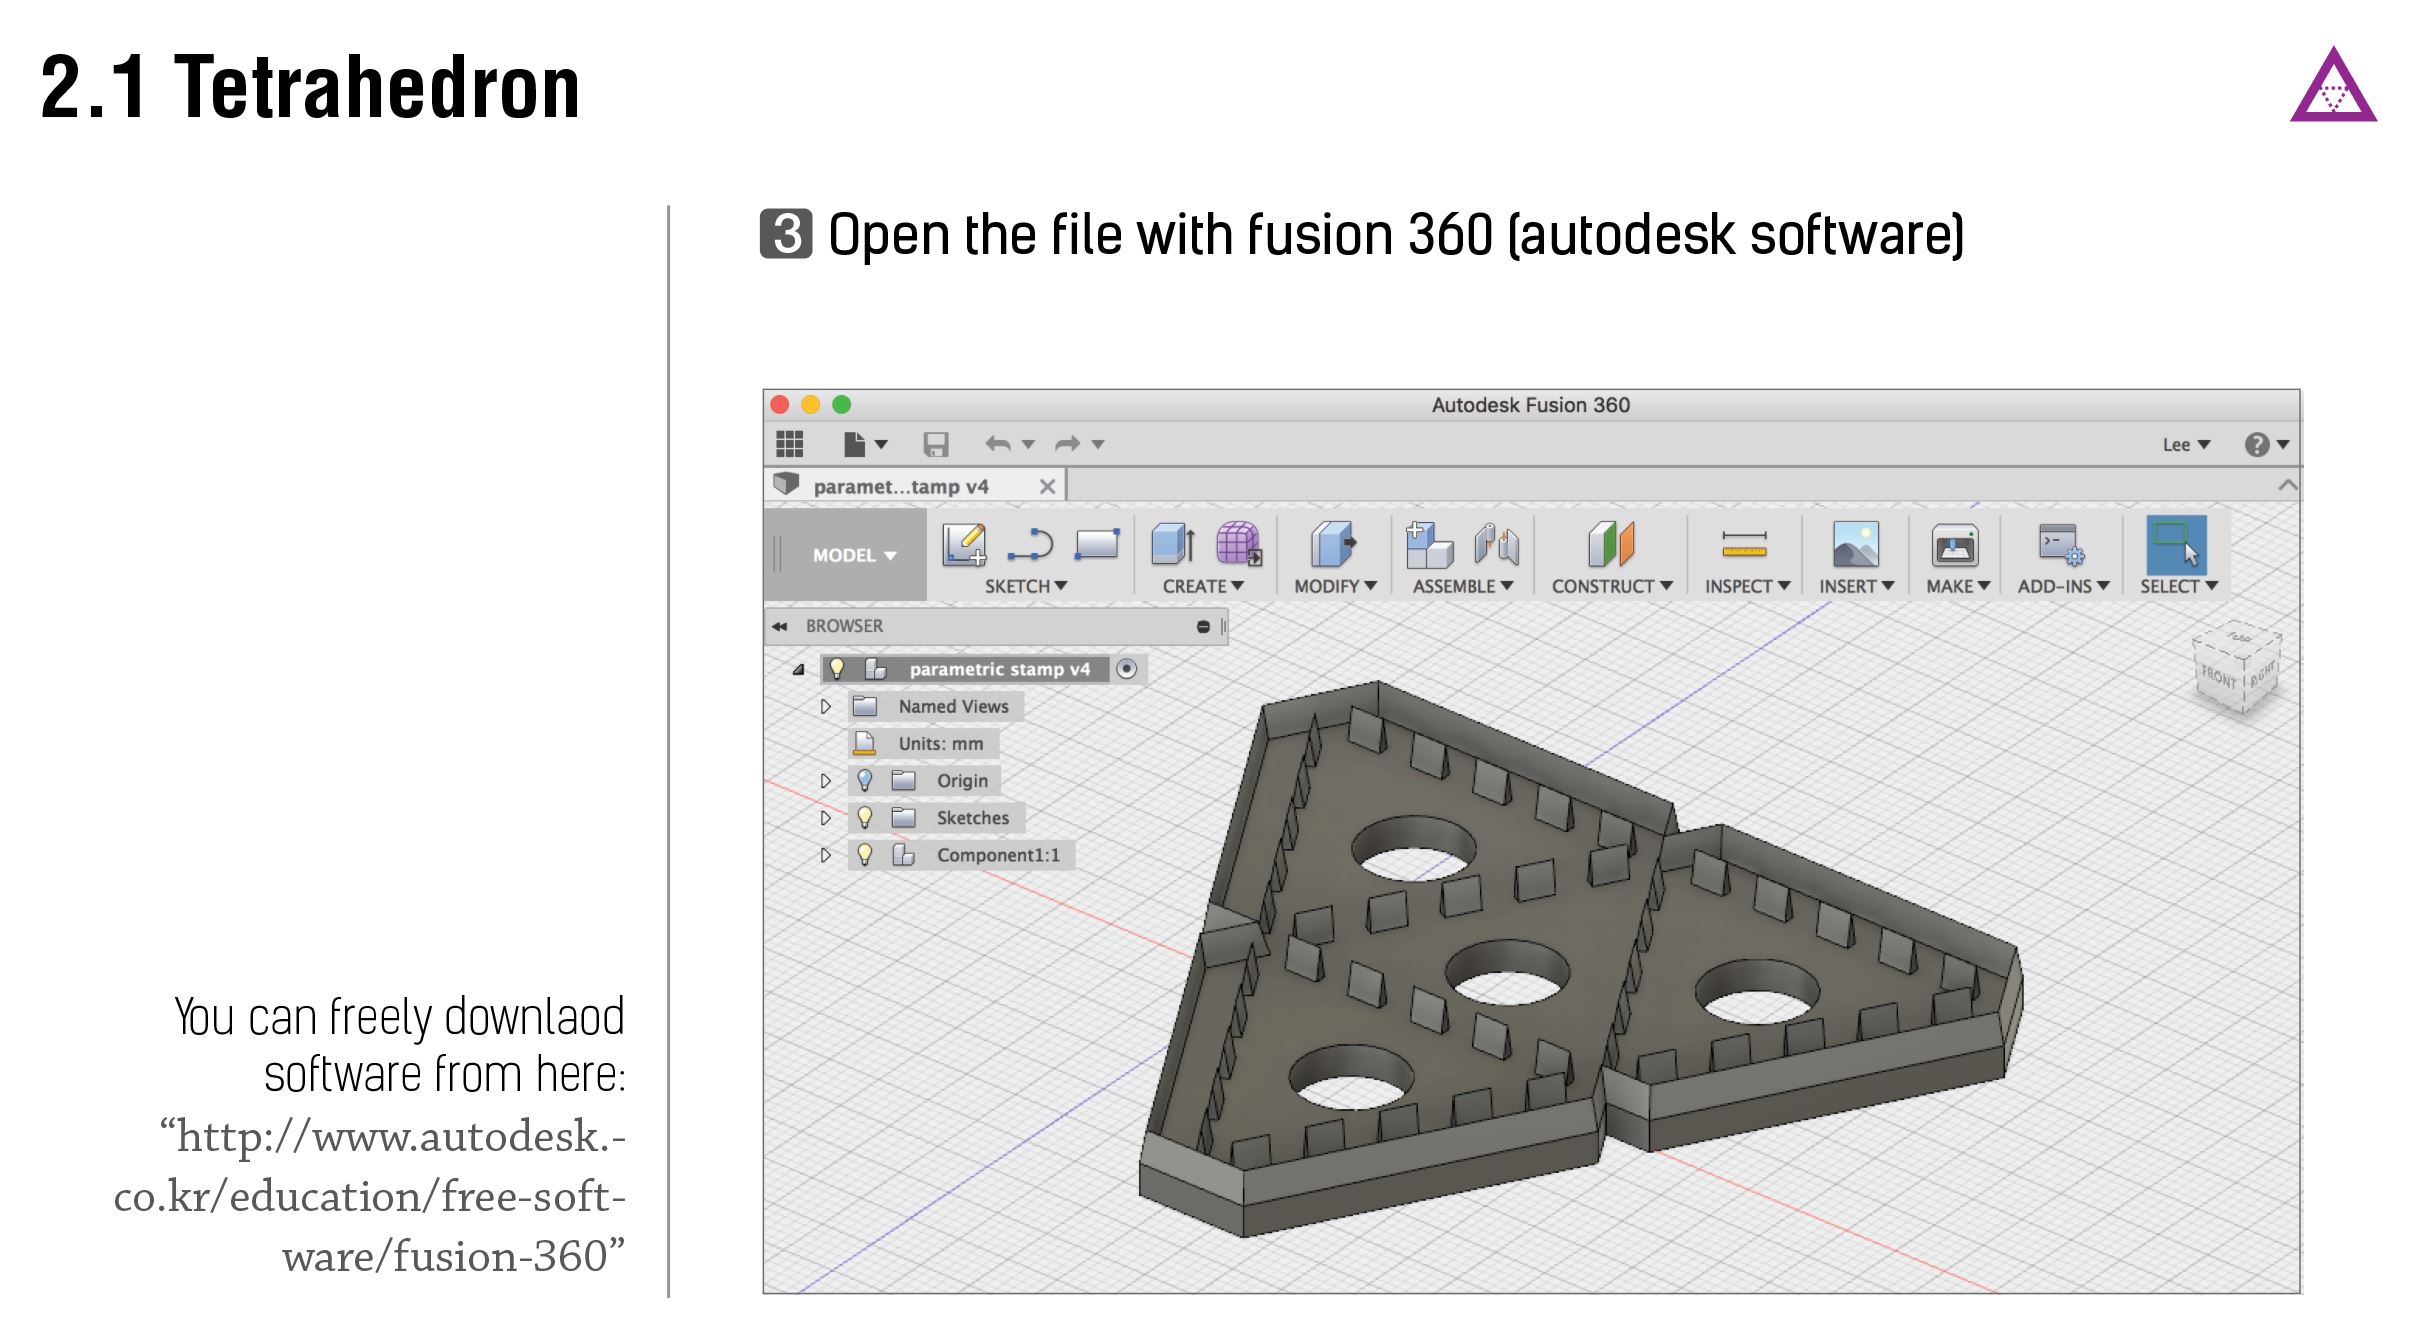This screenshot has width=2415, height=1335.
Task: Collapse the toolbar with the up chevron
Action: 2287,485
